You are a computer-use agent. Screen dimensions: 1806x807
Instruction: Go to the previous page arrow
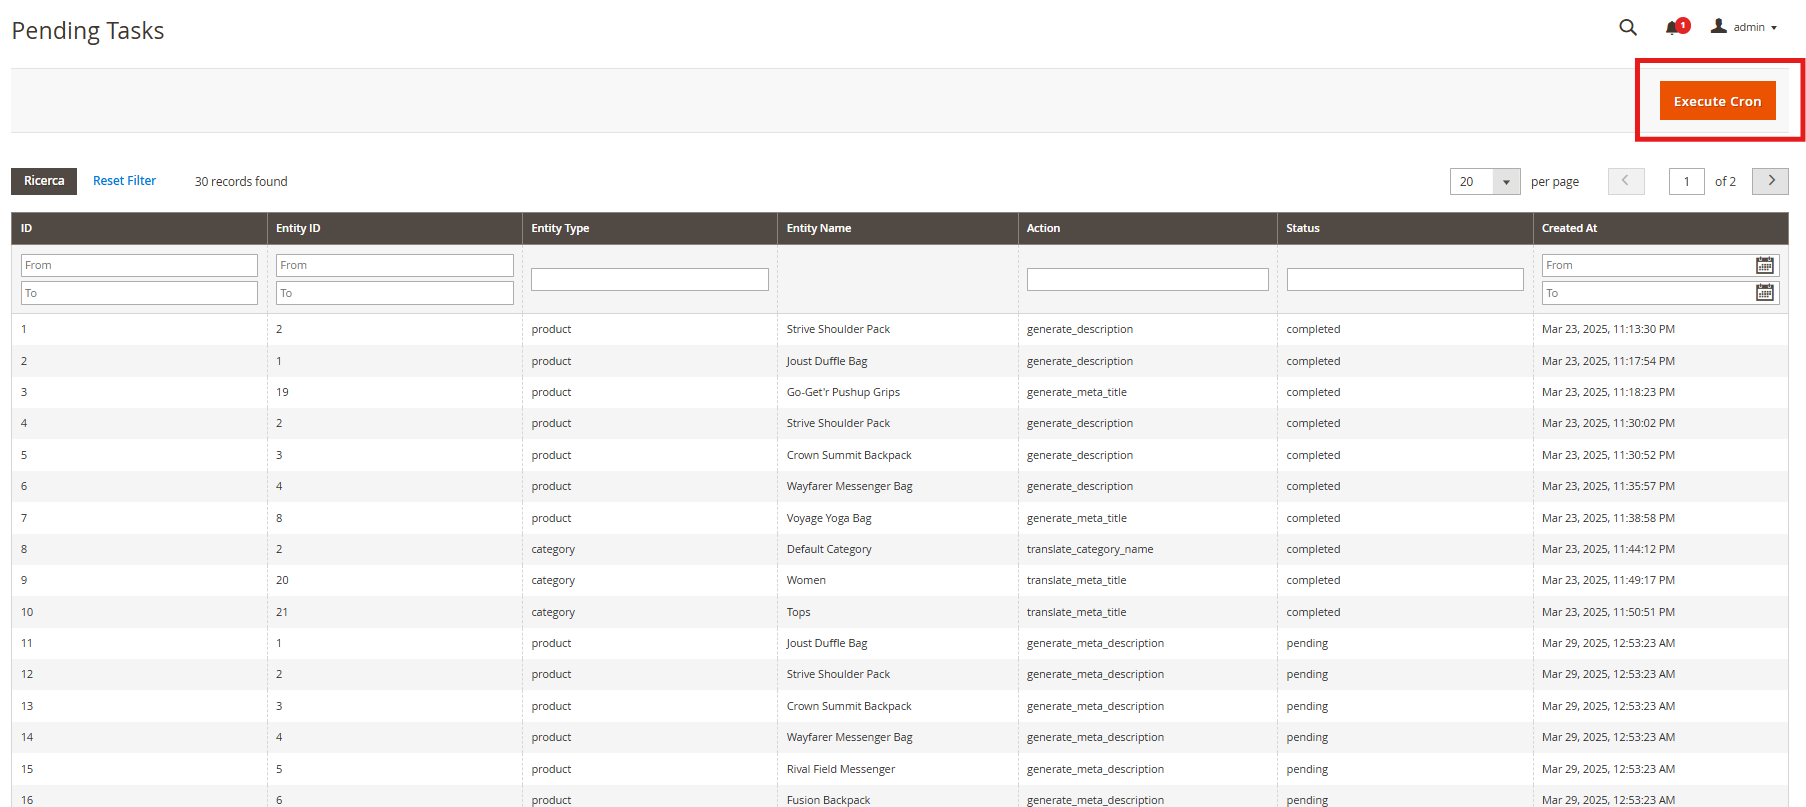[1626, 181]
